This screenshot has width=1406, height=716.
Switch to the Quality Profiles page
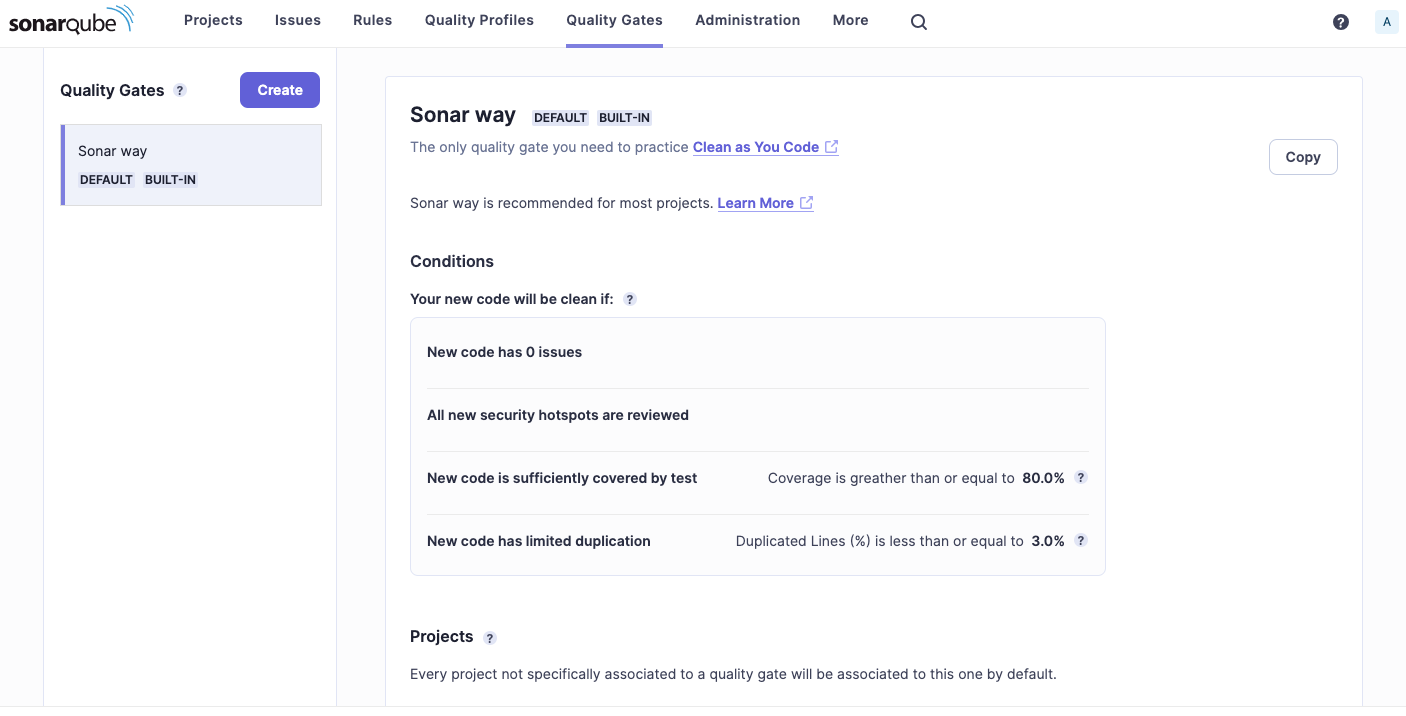click(478, 20)
